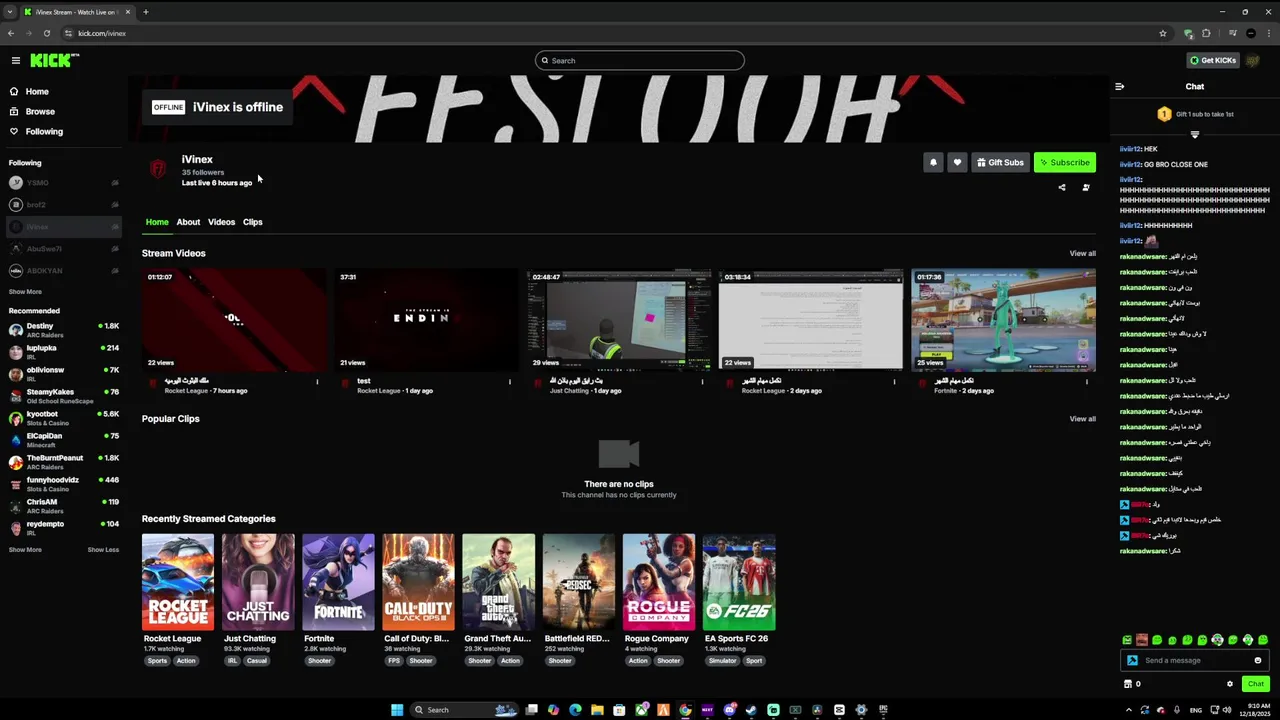Screen dimensions: 1280x720
Task: Open new browser tab
Action: (145, 12)
